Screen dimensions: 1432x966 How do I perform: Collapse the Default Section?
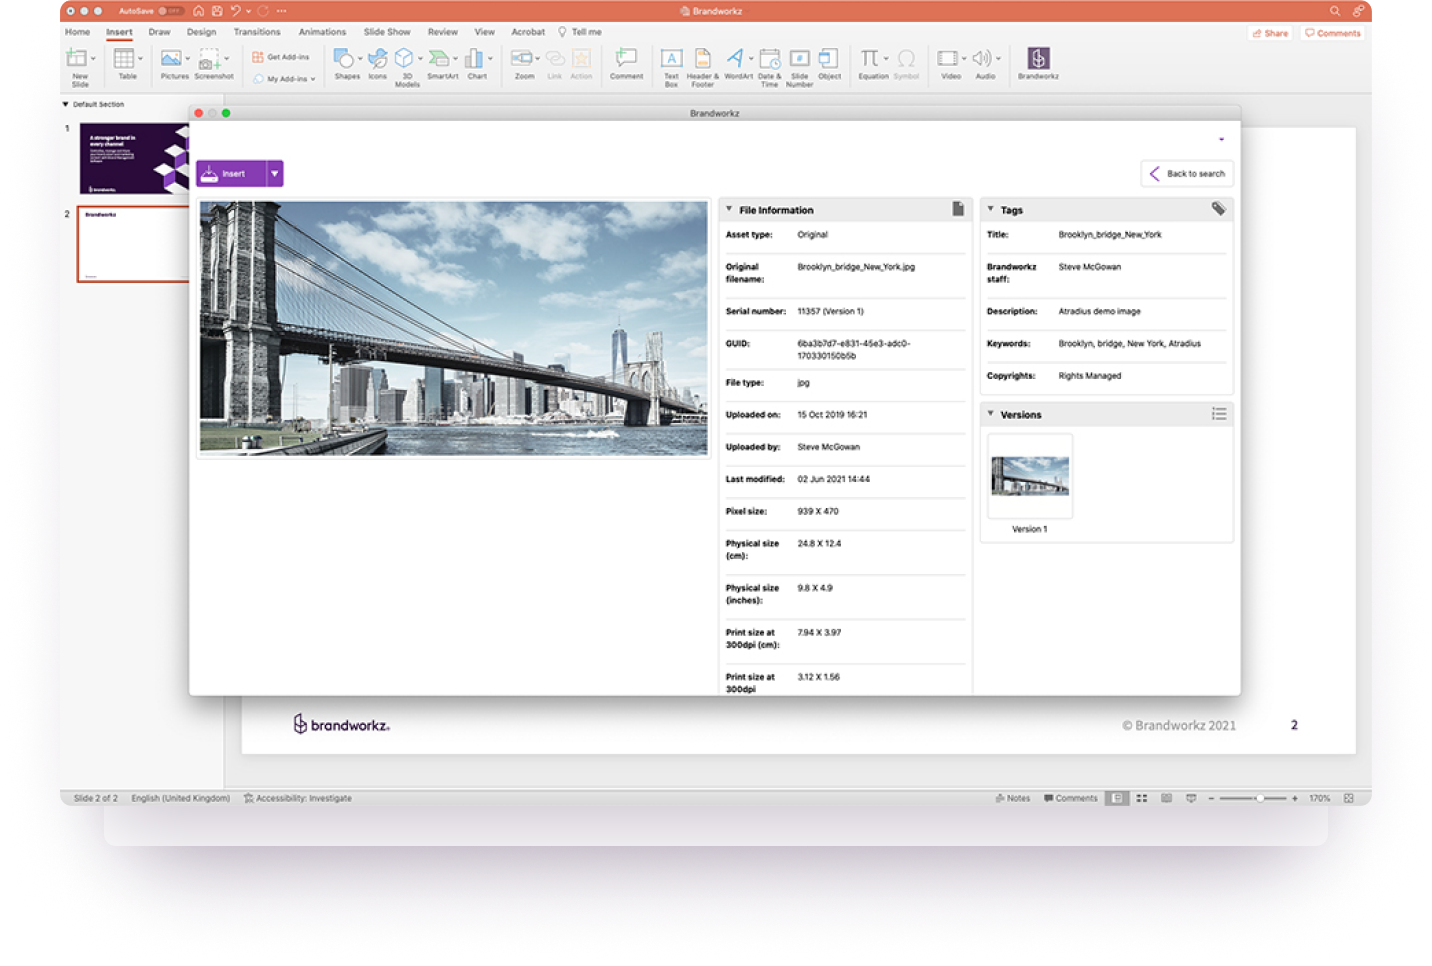[x=66, y=104]
